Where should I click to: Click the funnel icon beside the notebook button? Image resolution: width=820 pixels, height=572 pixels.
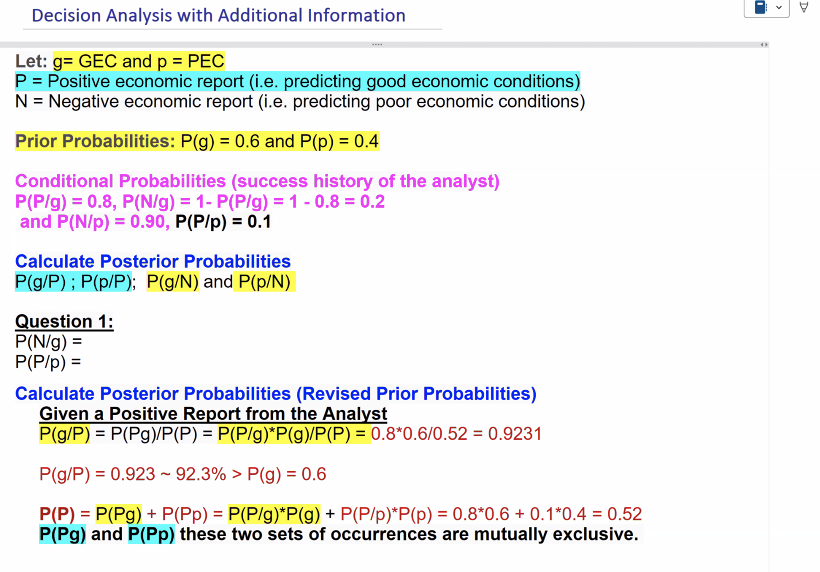click(804, 7)
